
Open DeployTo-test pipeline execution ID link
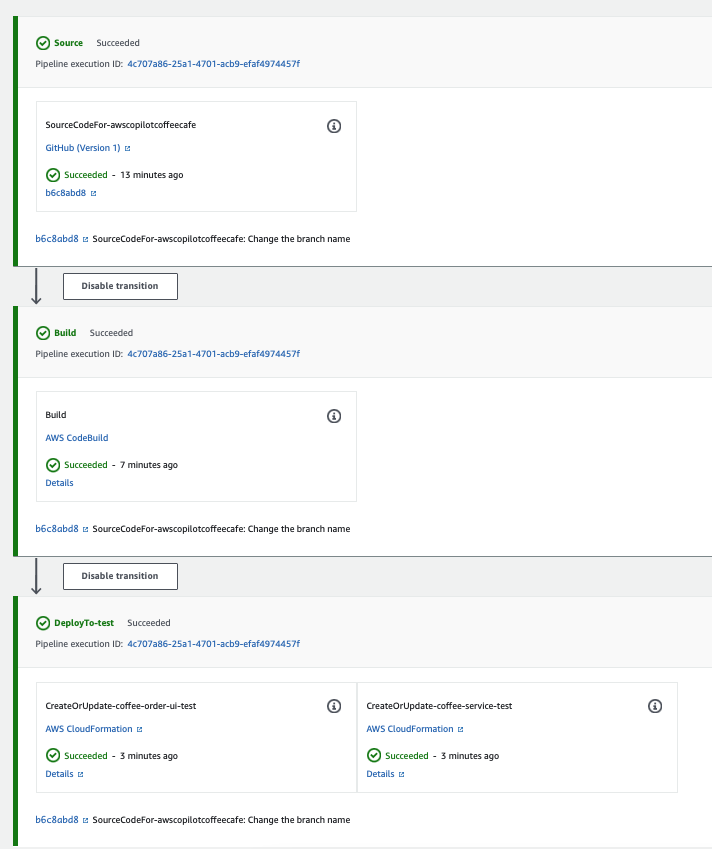213,644
